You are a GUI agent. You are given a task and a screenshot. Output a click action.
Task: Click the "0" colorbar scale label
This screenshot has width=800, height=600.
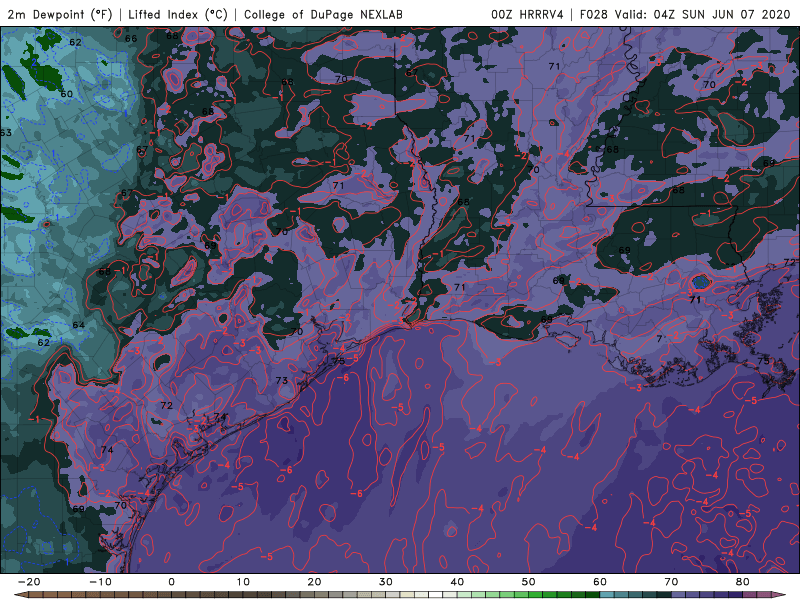coord(171,582)
